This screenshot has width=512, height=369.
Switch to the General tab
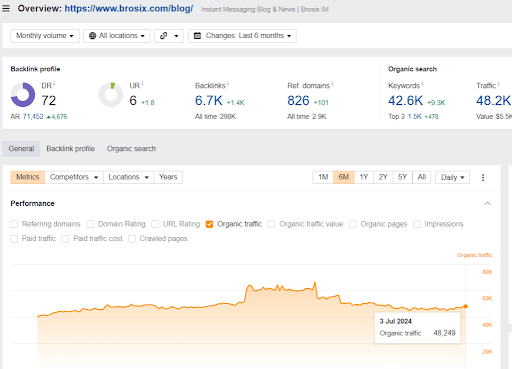coord(21,149)
